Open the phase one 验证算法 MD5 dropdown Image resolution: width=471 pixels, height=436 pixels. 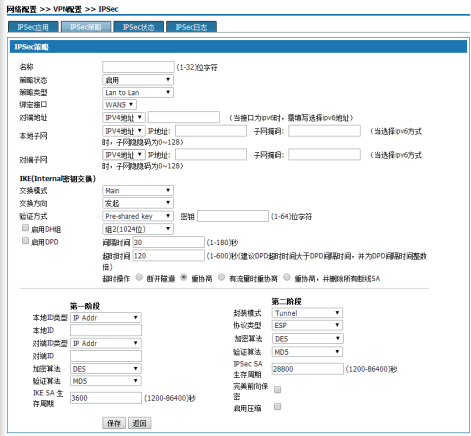coord(106,381)
